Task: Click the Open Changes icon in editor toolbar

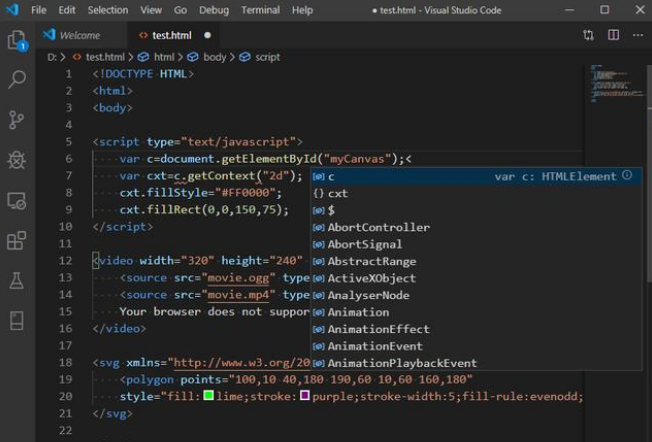Action: click(x=588, y=35)
